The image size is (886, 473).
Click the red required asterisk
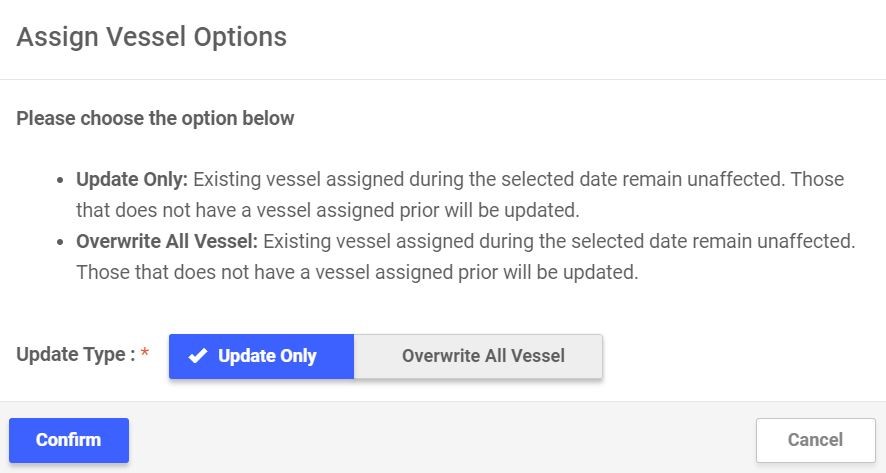click(145, 354)
